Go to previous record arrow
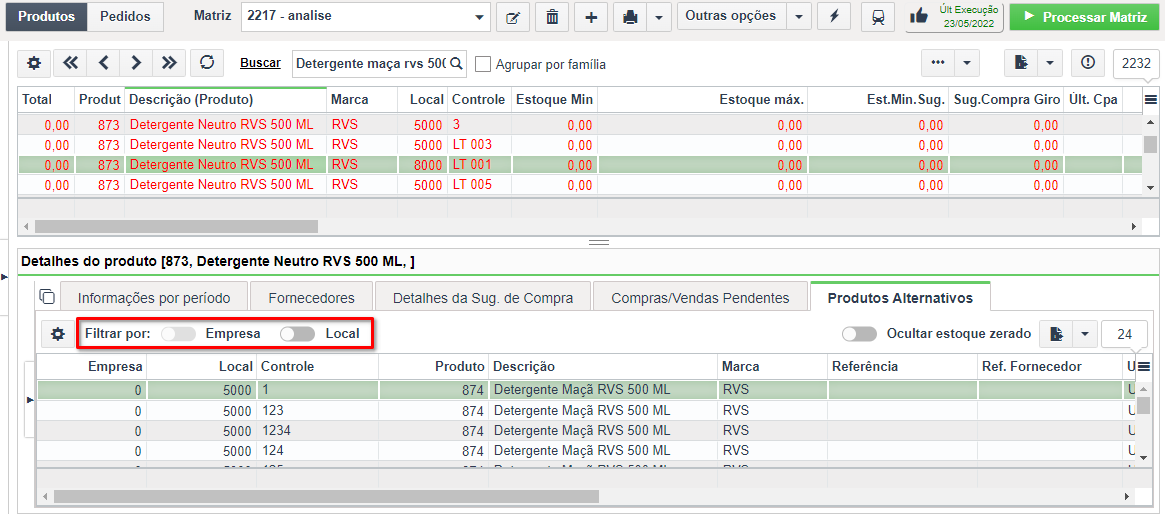The image size is (1165, 520). click(x=103, y=64)
